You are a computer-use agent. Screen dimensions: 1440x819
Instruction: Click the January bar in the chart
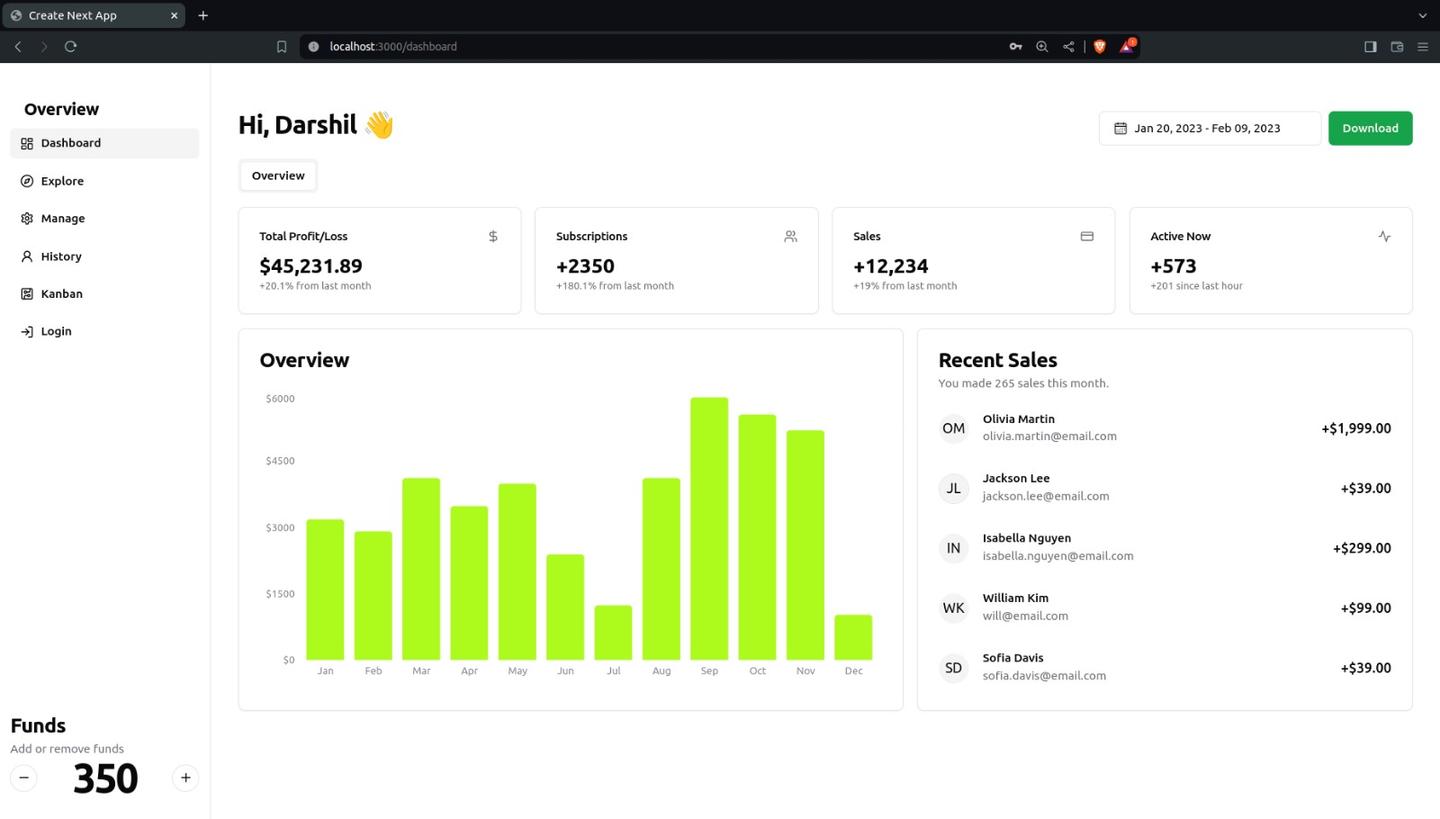(x=325, y=590)
